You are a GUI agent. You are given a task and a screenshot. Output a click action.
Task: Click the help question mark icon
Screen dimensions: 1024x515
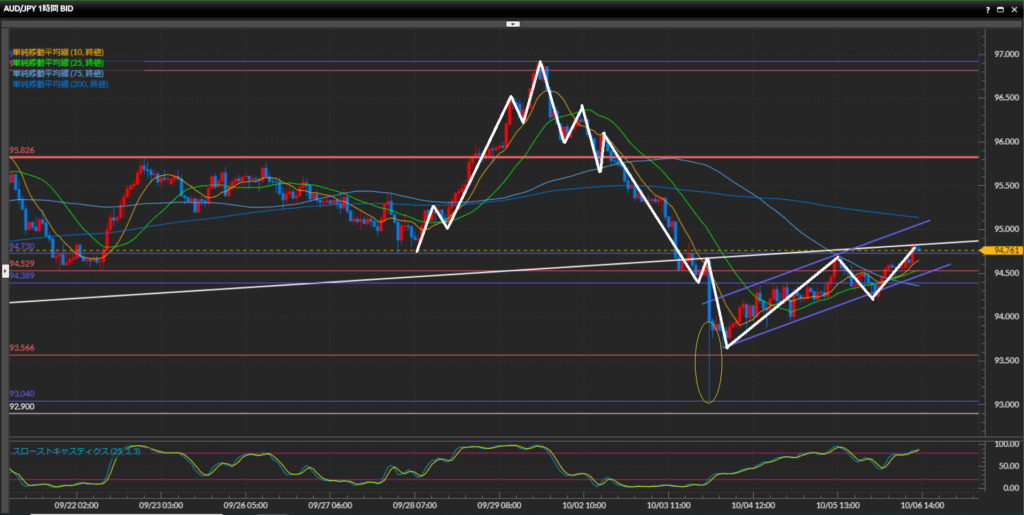(x=986, y=9)
